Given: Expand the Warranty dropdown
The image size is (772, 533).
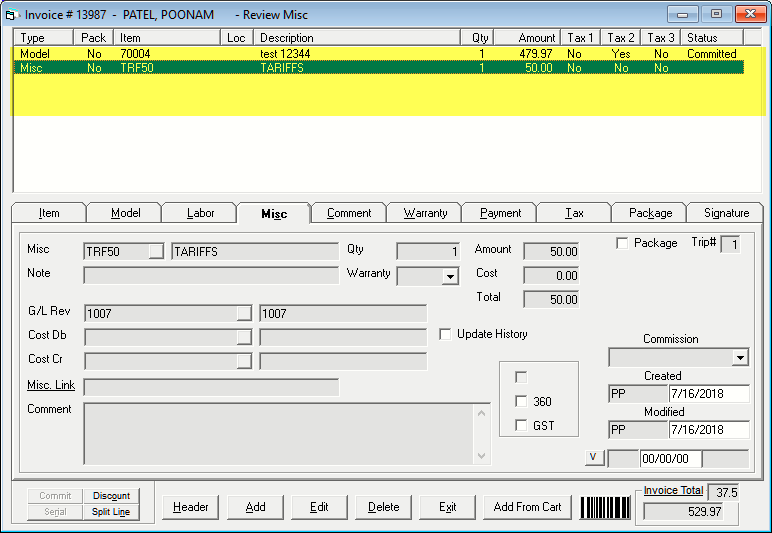Looking at the screenshot, I should (450, 277).
